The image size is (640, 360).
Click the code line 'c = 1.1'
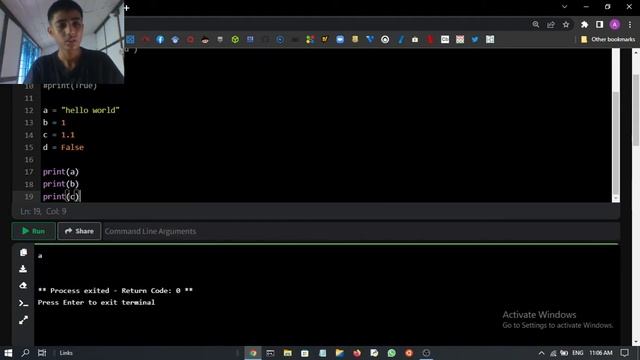coord(59,135)
